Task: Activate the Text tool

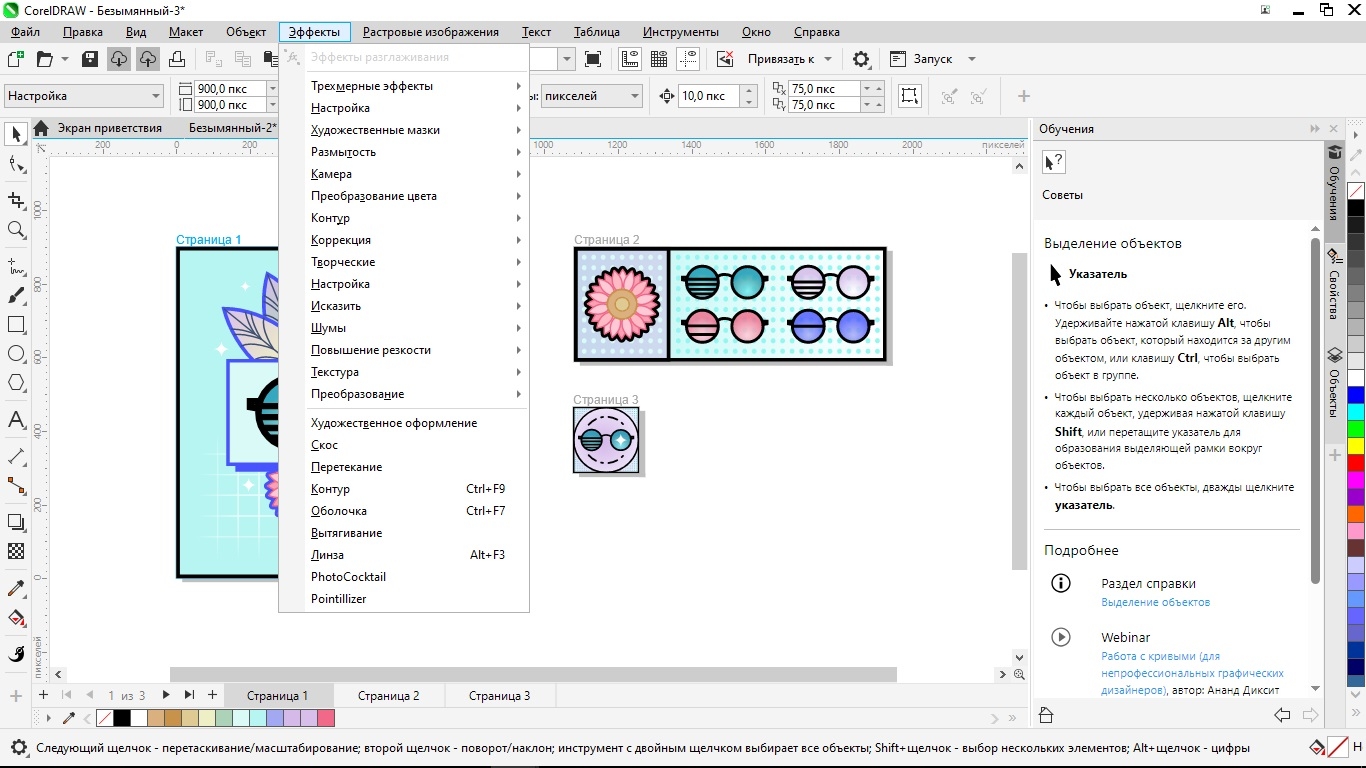Action: [x=16, y=420]
